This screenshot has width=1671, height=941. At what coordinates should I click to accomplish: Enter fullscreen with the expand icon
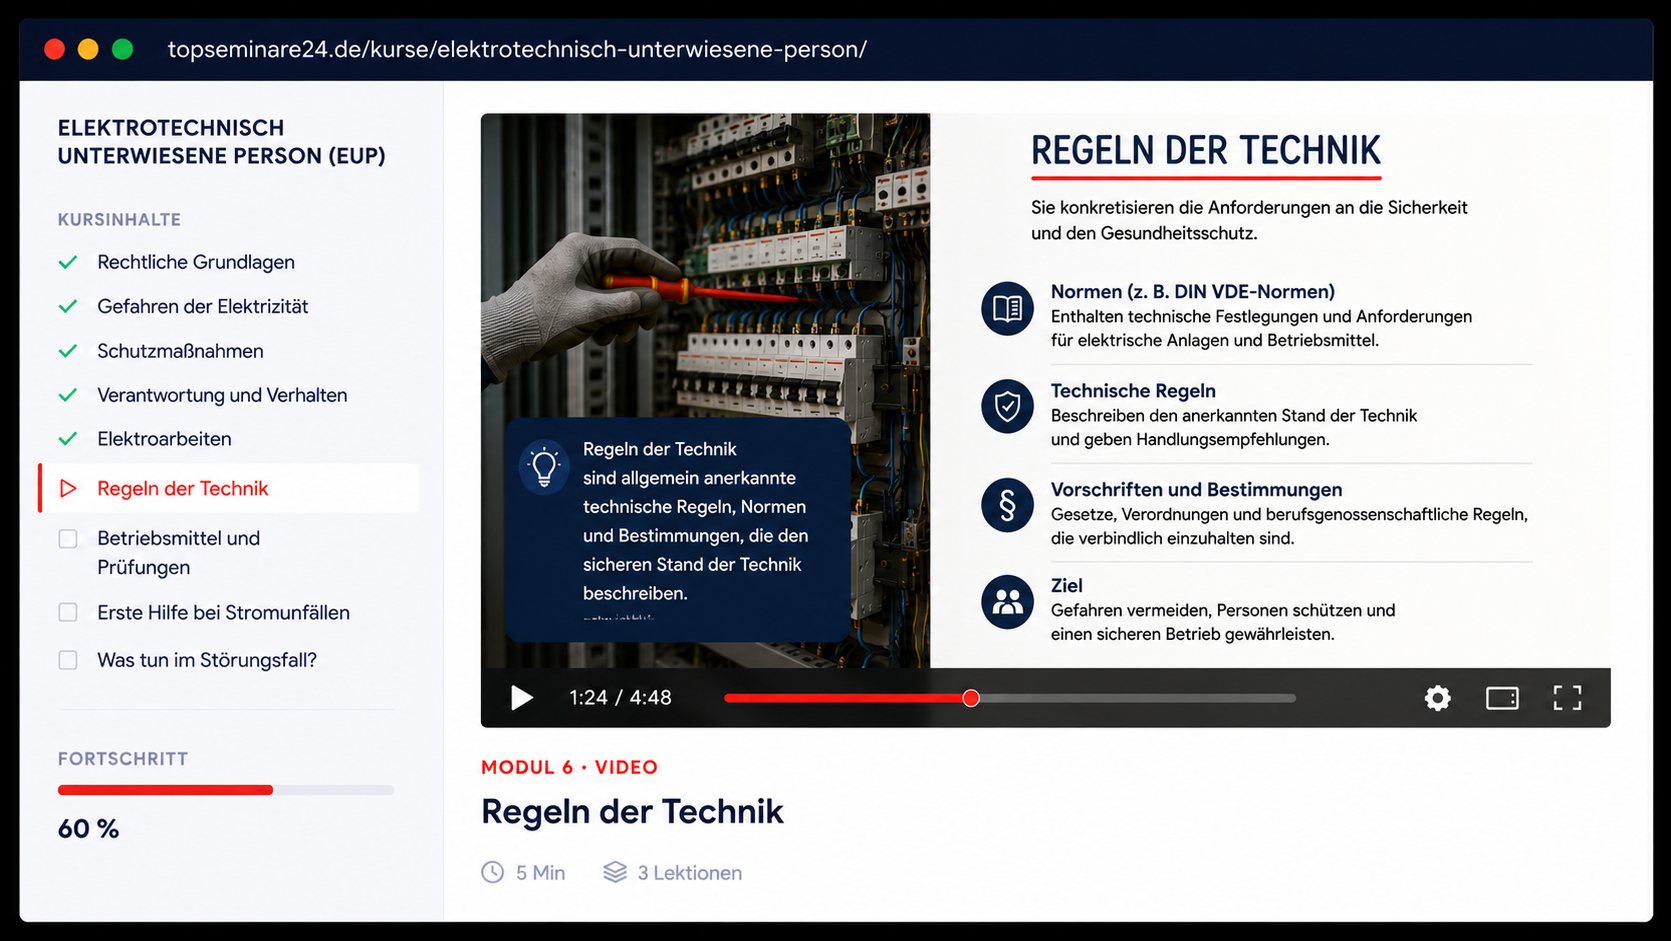pos(1567,698)
